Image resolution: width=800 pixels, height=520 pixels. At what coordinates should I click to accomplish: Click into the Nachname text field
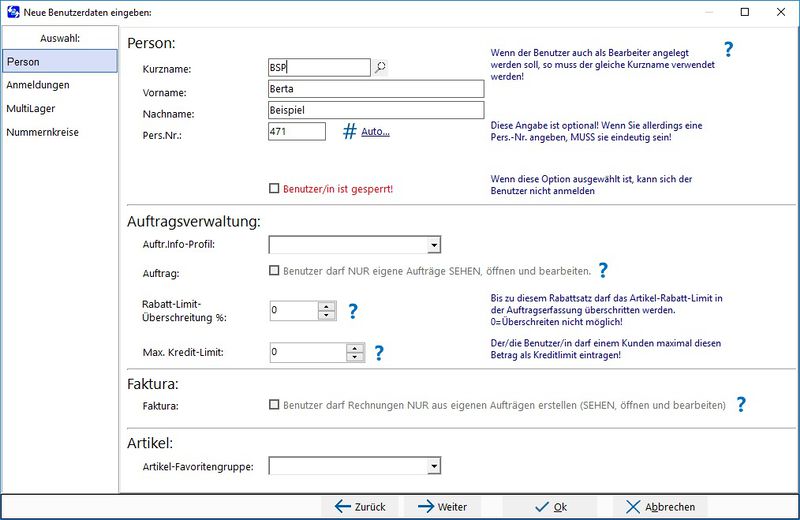(376, 110)
